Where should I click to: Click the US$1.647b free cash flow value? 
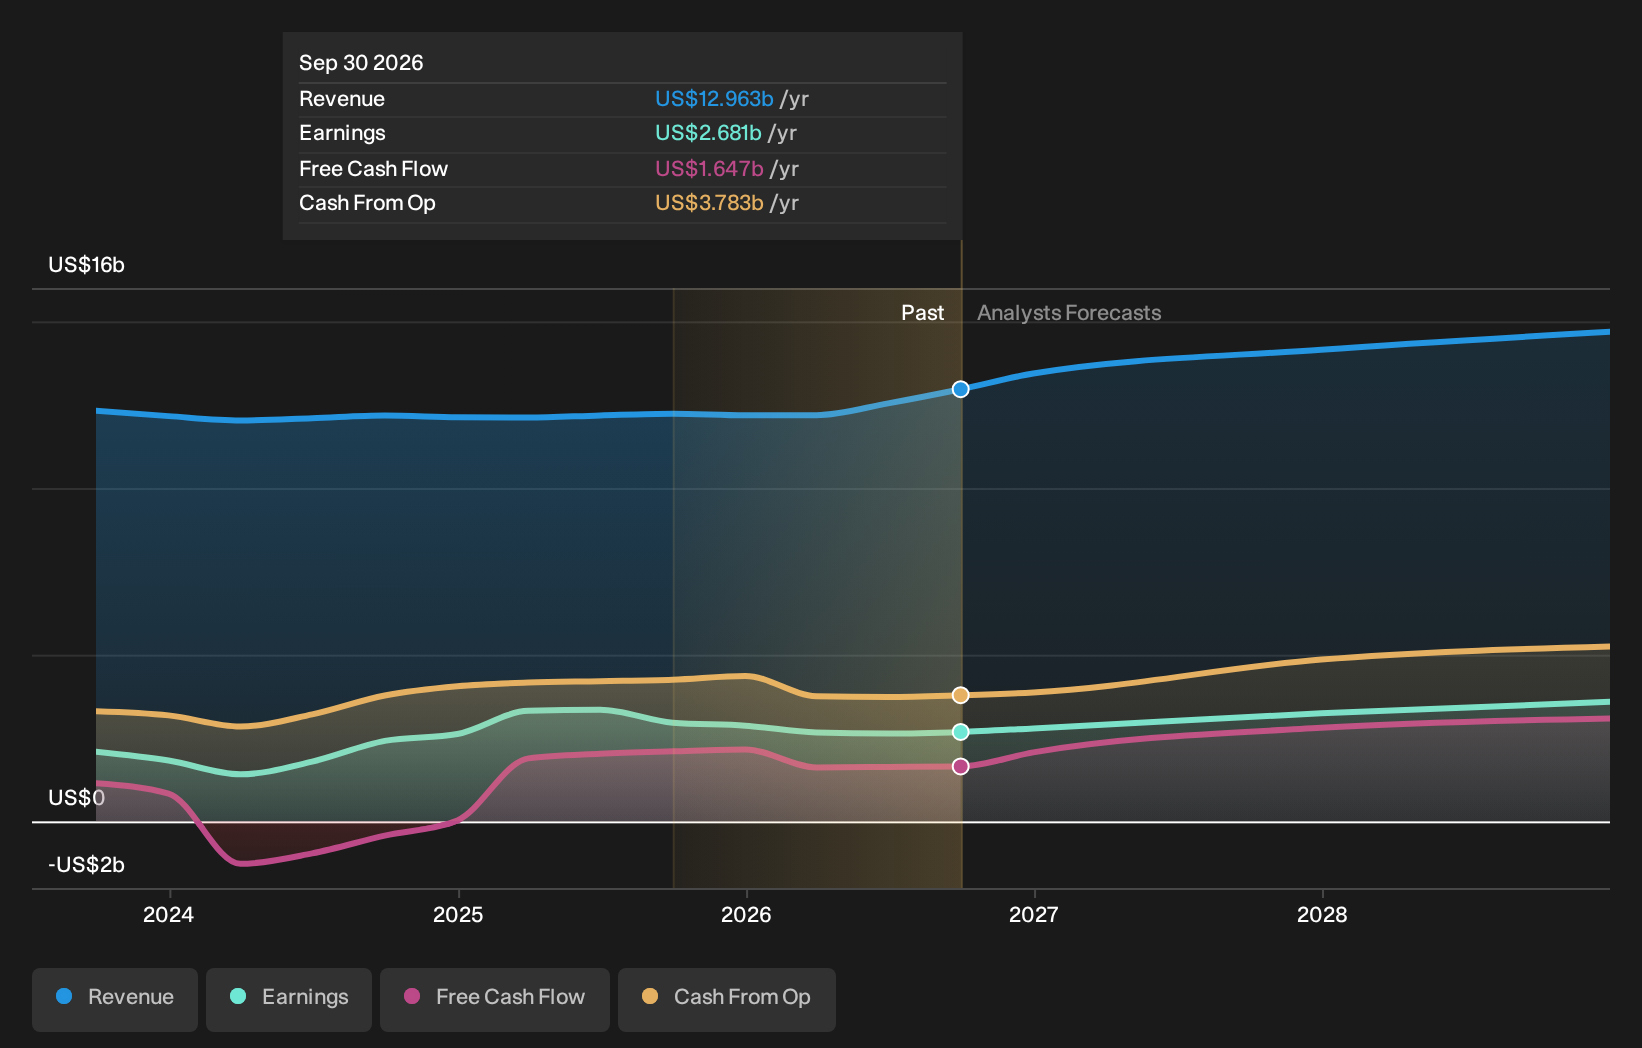pos(709,169)
